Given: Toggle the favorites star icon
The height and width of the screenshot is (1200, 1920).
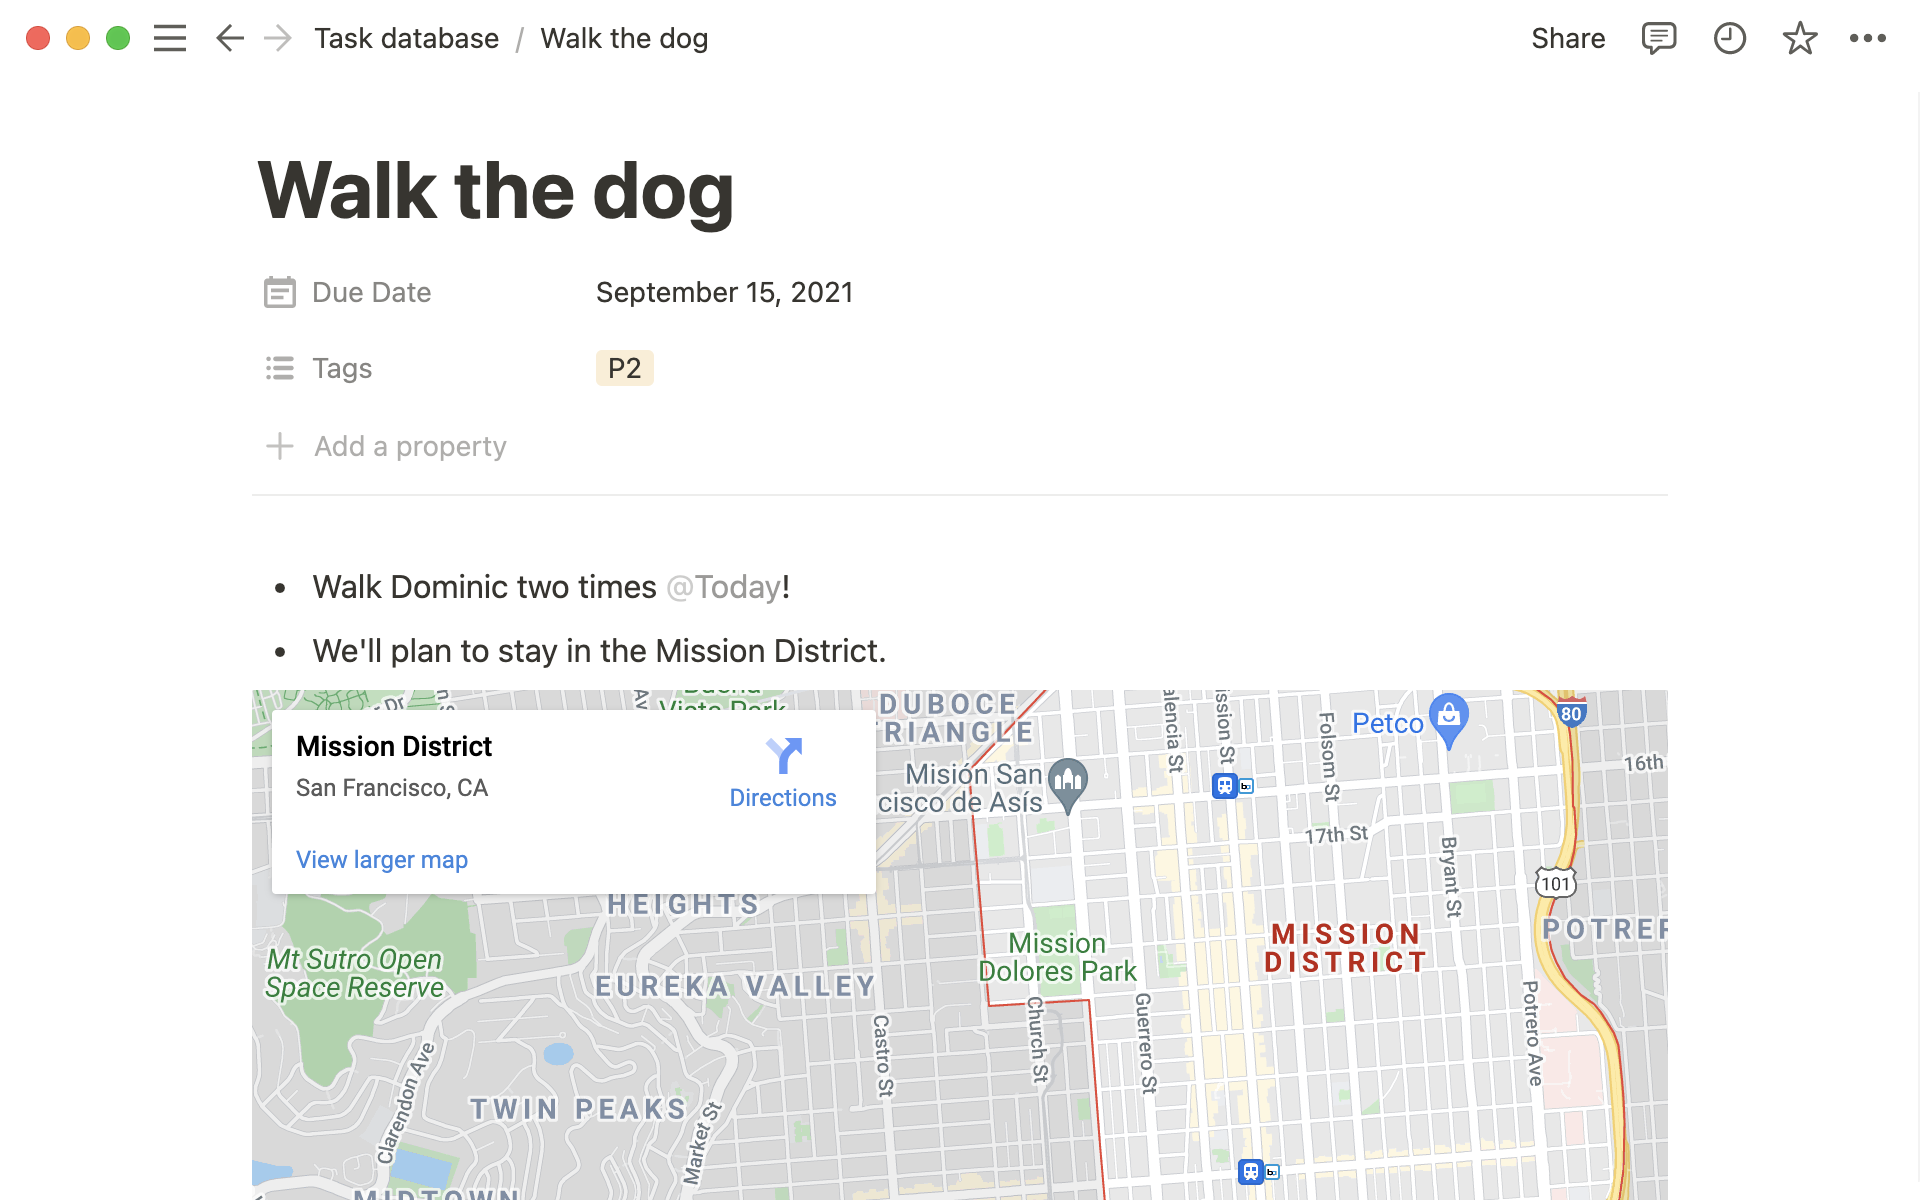Looking at the screenshot, I should pyautogui.click(x=1800, y=37).
